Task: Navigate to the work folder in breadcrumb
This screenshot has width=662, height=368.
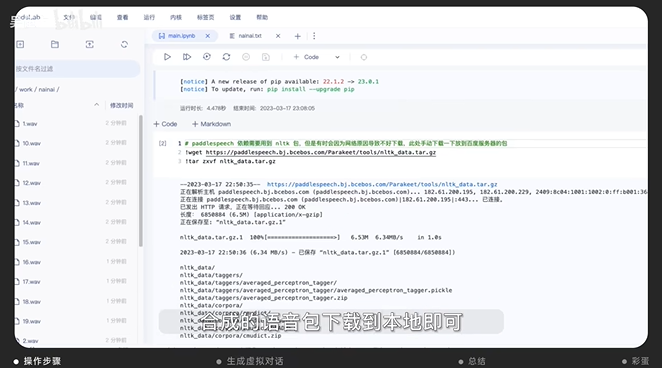Action: coord(26,89)
